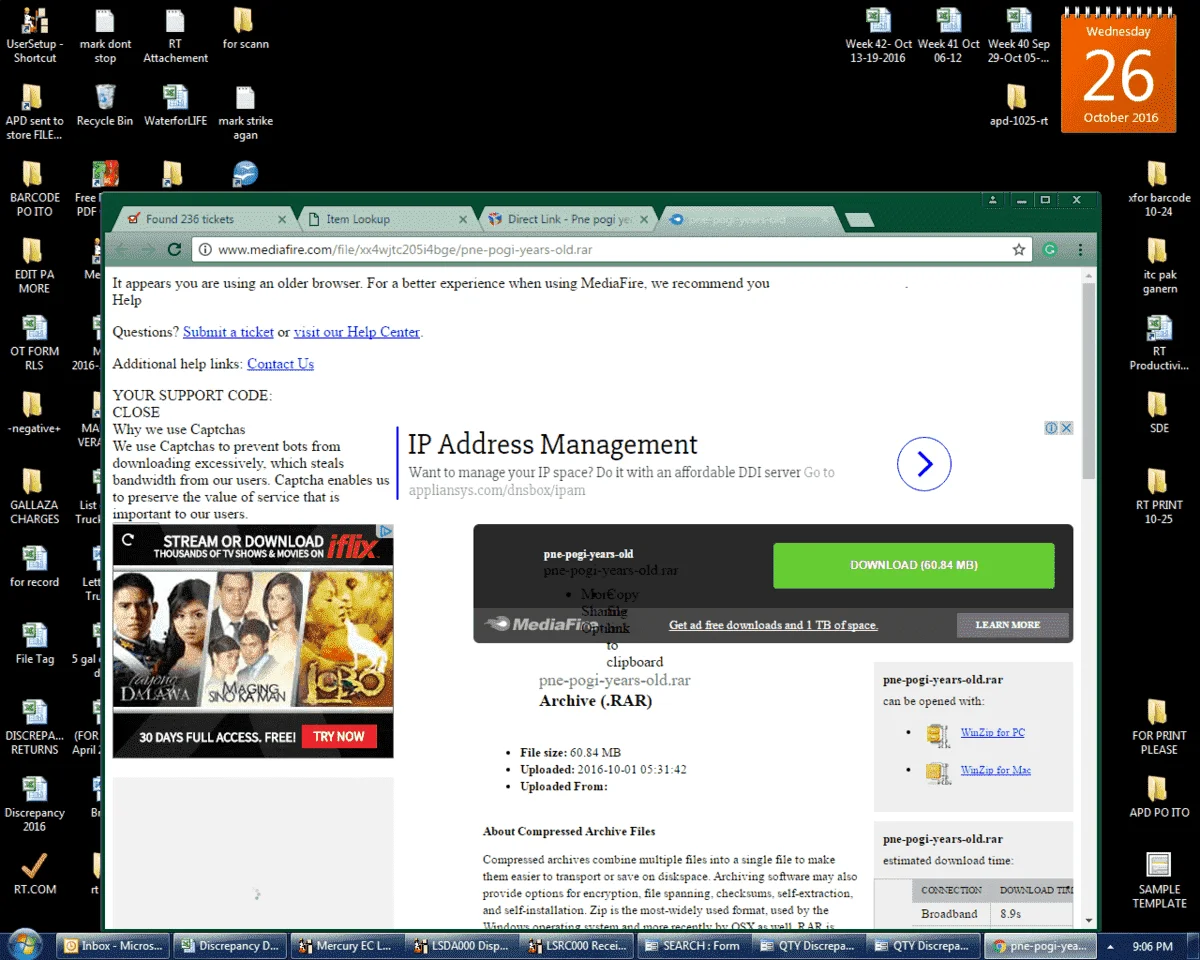Open the Chrome user profile button
Screen dimensions: 1200x960
click(x=993, y=200)
